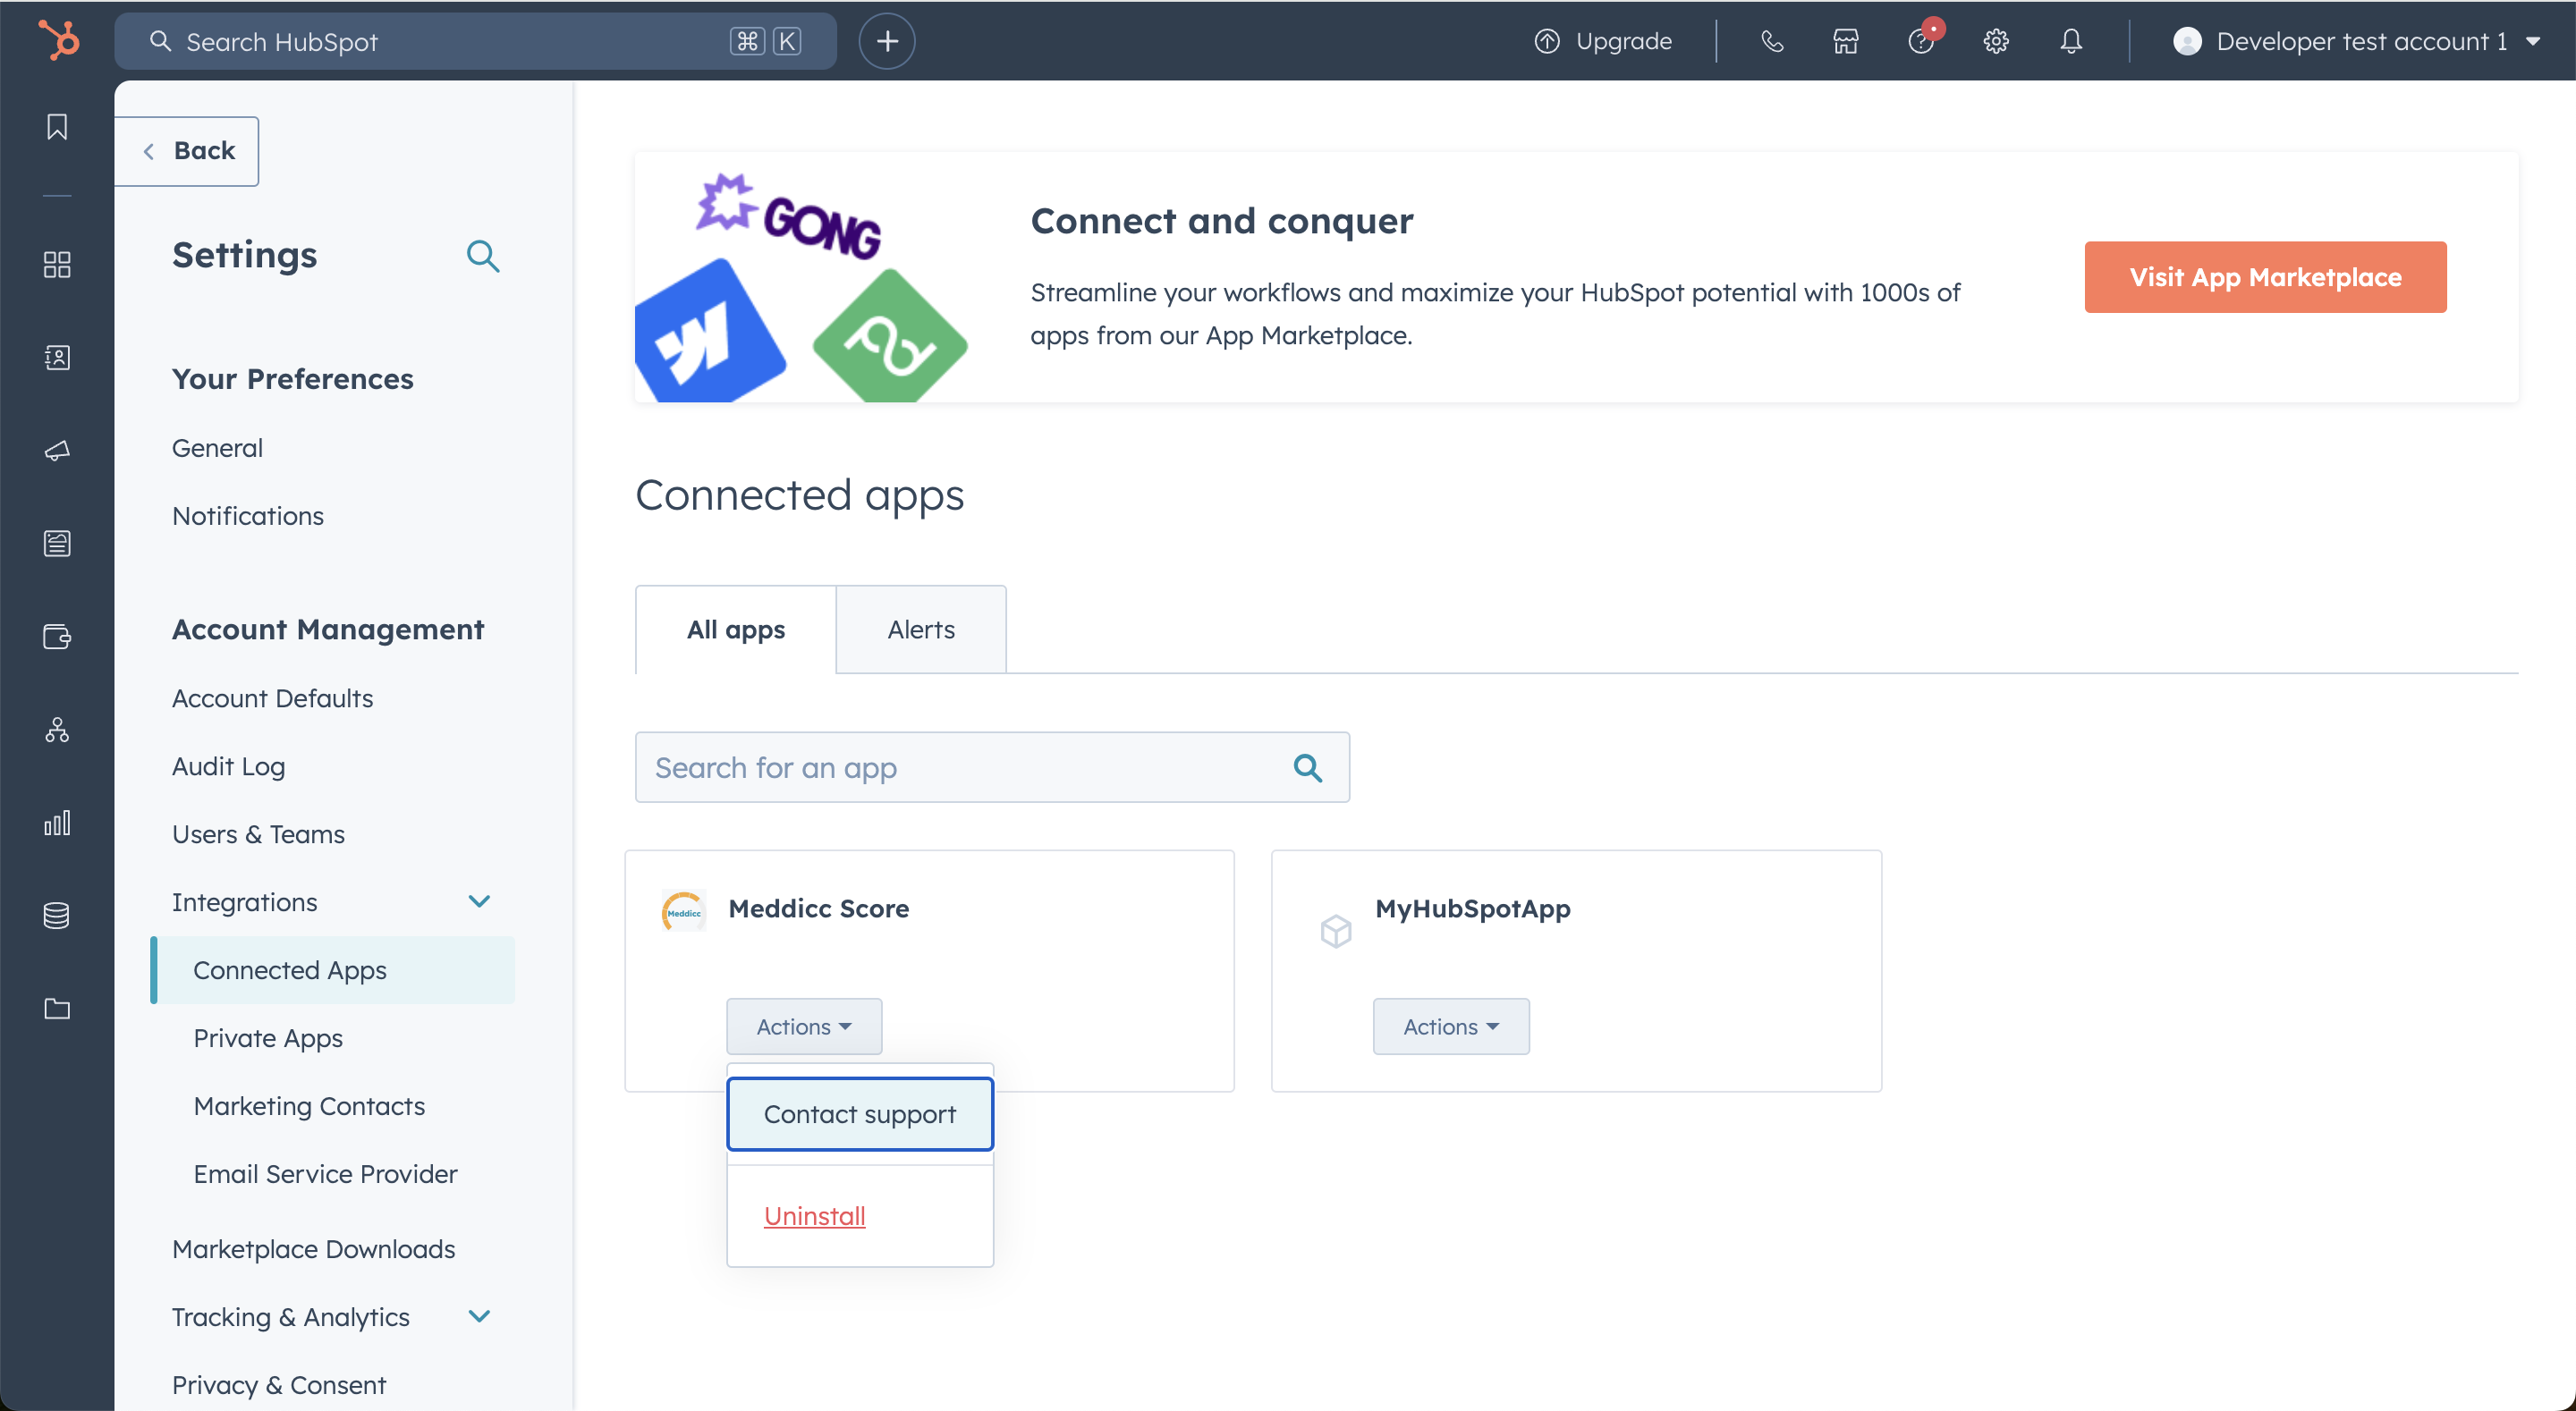
Task: Click the Settings search magnifier icon
Action: [483, 256]
